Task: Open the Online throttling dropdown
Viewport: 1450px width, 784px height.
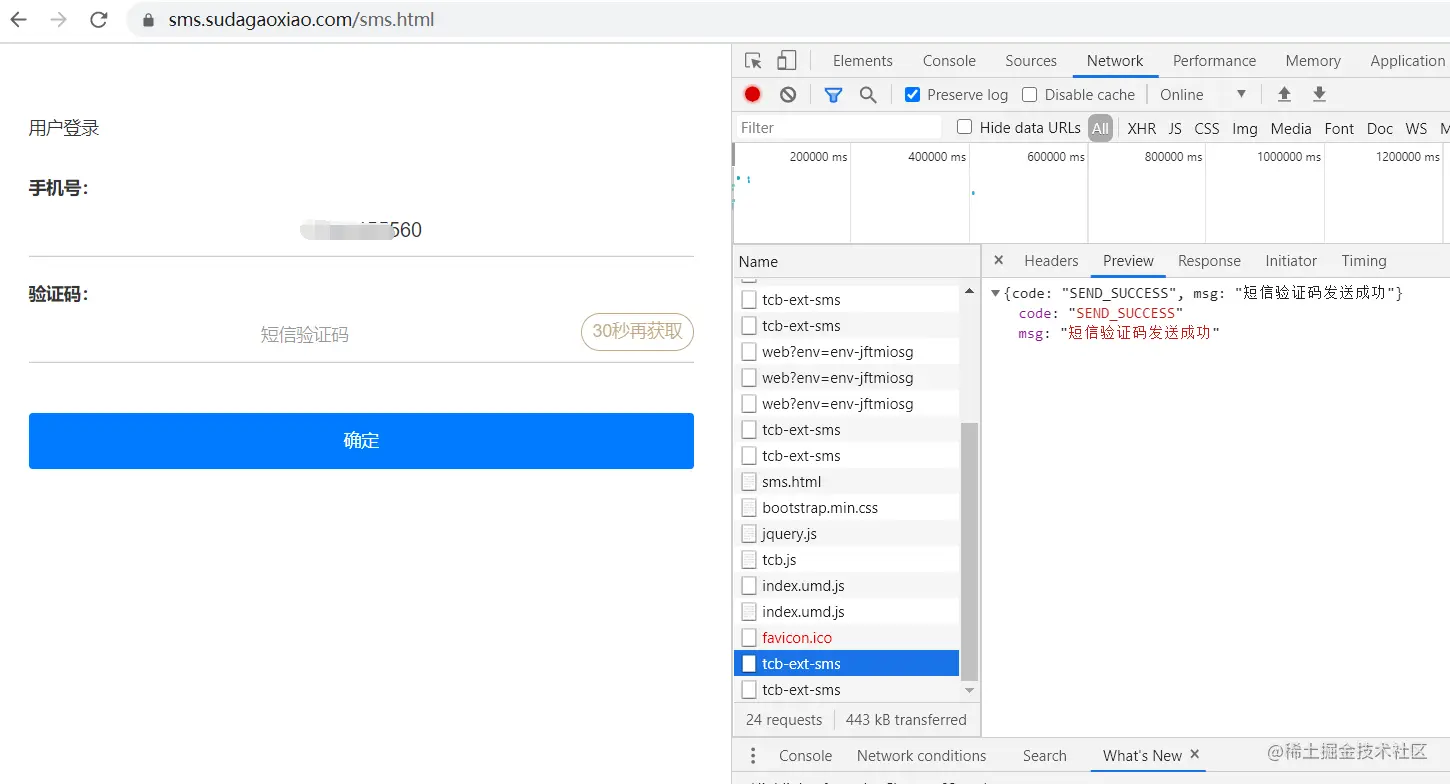Action: click(x=1203, y=94)
